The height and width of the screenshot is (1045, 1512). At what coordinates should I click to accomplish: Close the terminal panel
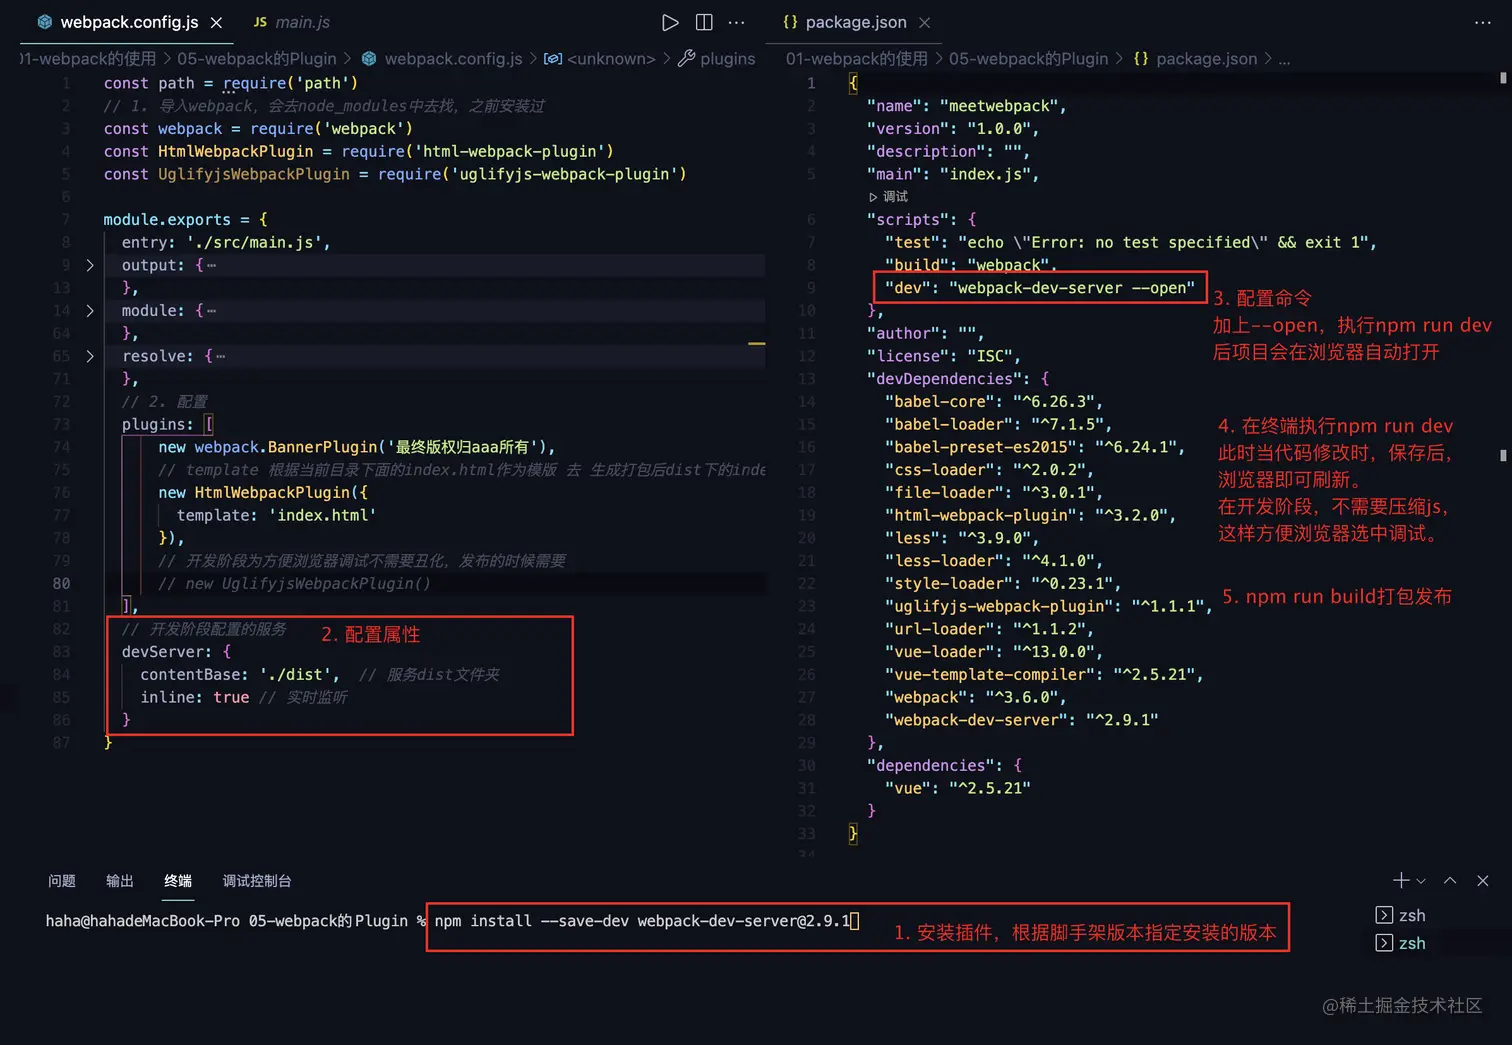(x=1483, y=881)
